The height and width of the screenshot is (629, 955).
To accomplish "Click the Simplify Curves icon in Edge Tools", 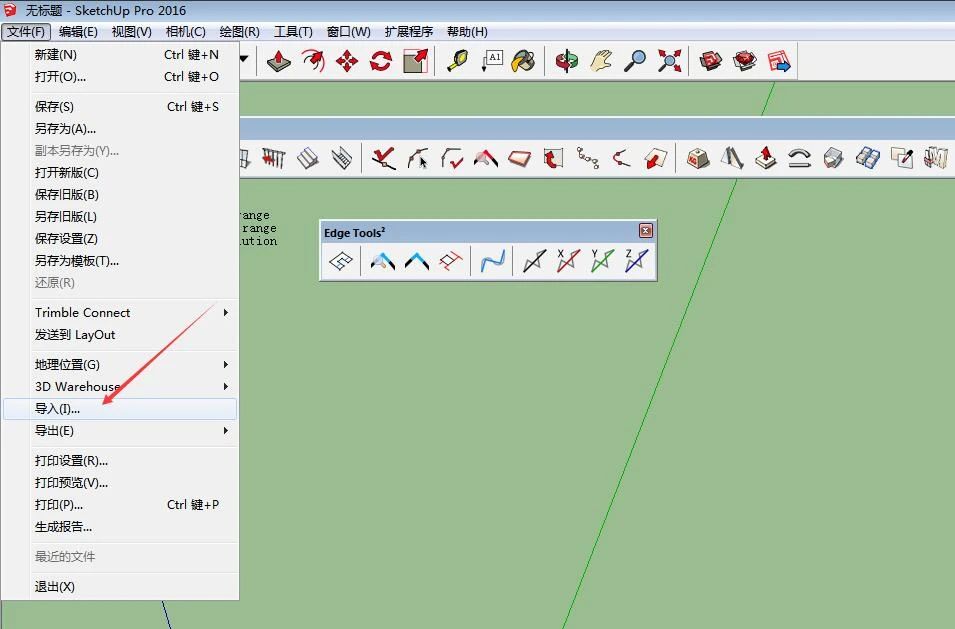I will click(x=340, y=261).
